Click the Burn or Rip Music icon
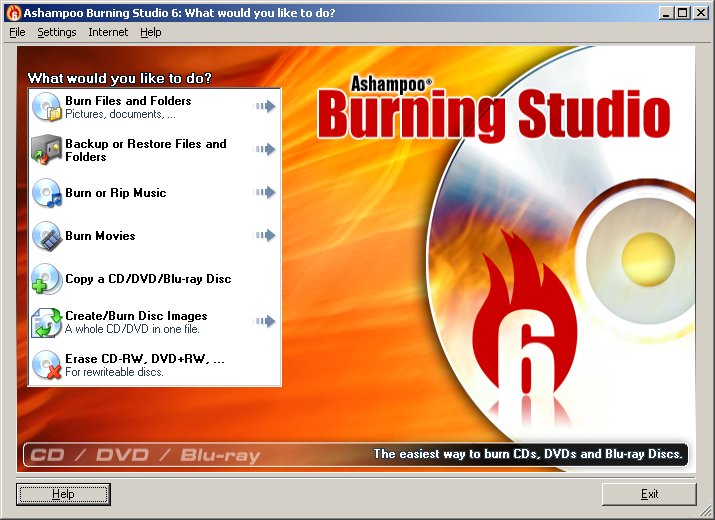715x520 pixels. [x=47, y=193]
